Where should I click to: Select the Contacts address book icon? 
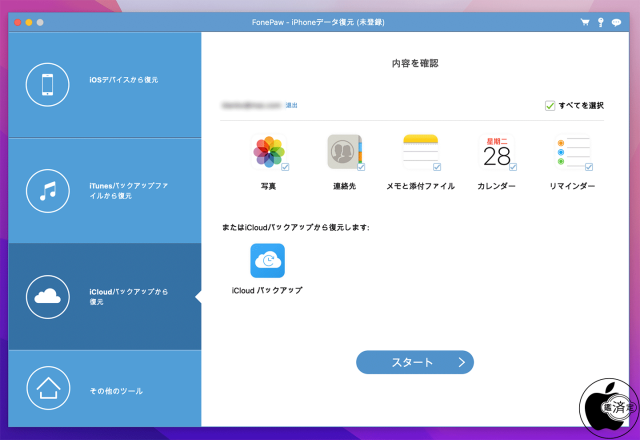tap(344, 152)
